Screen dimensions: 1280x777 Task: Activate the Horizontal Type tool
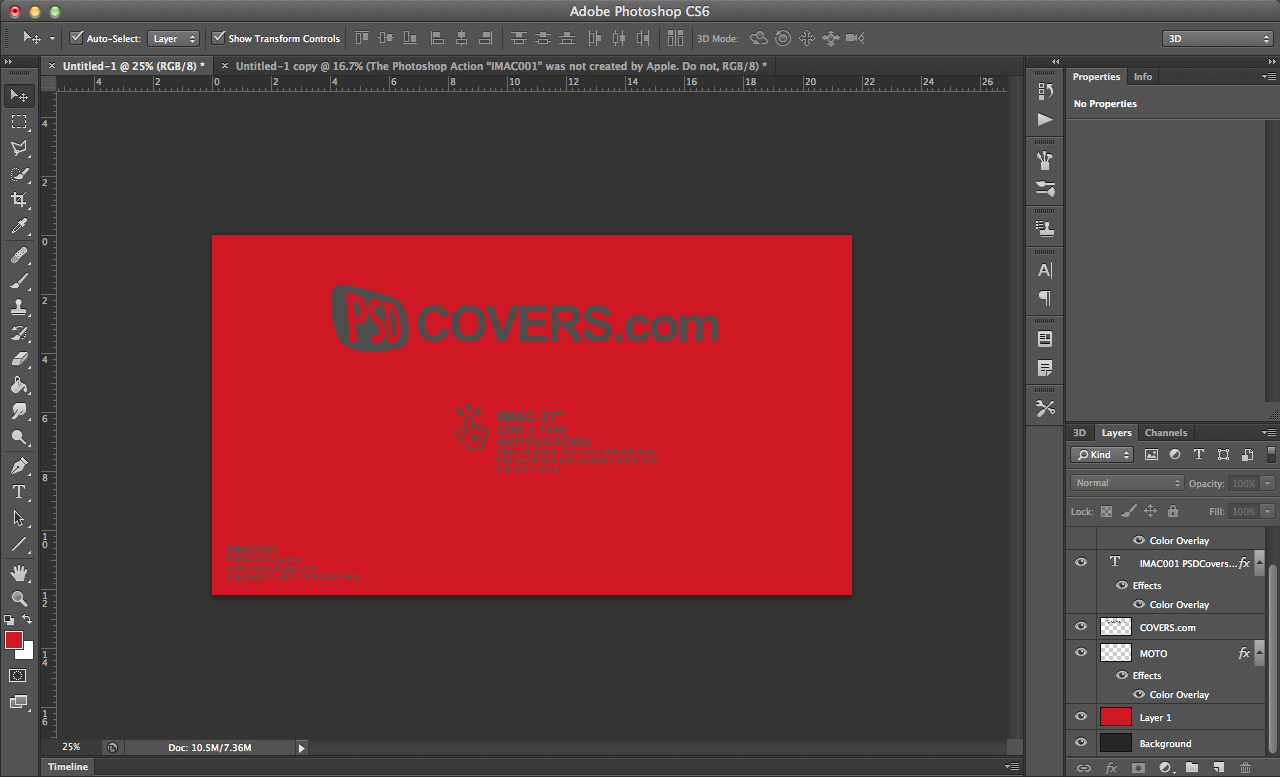coord(19,492)
